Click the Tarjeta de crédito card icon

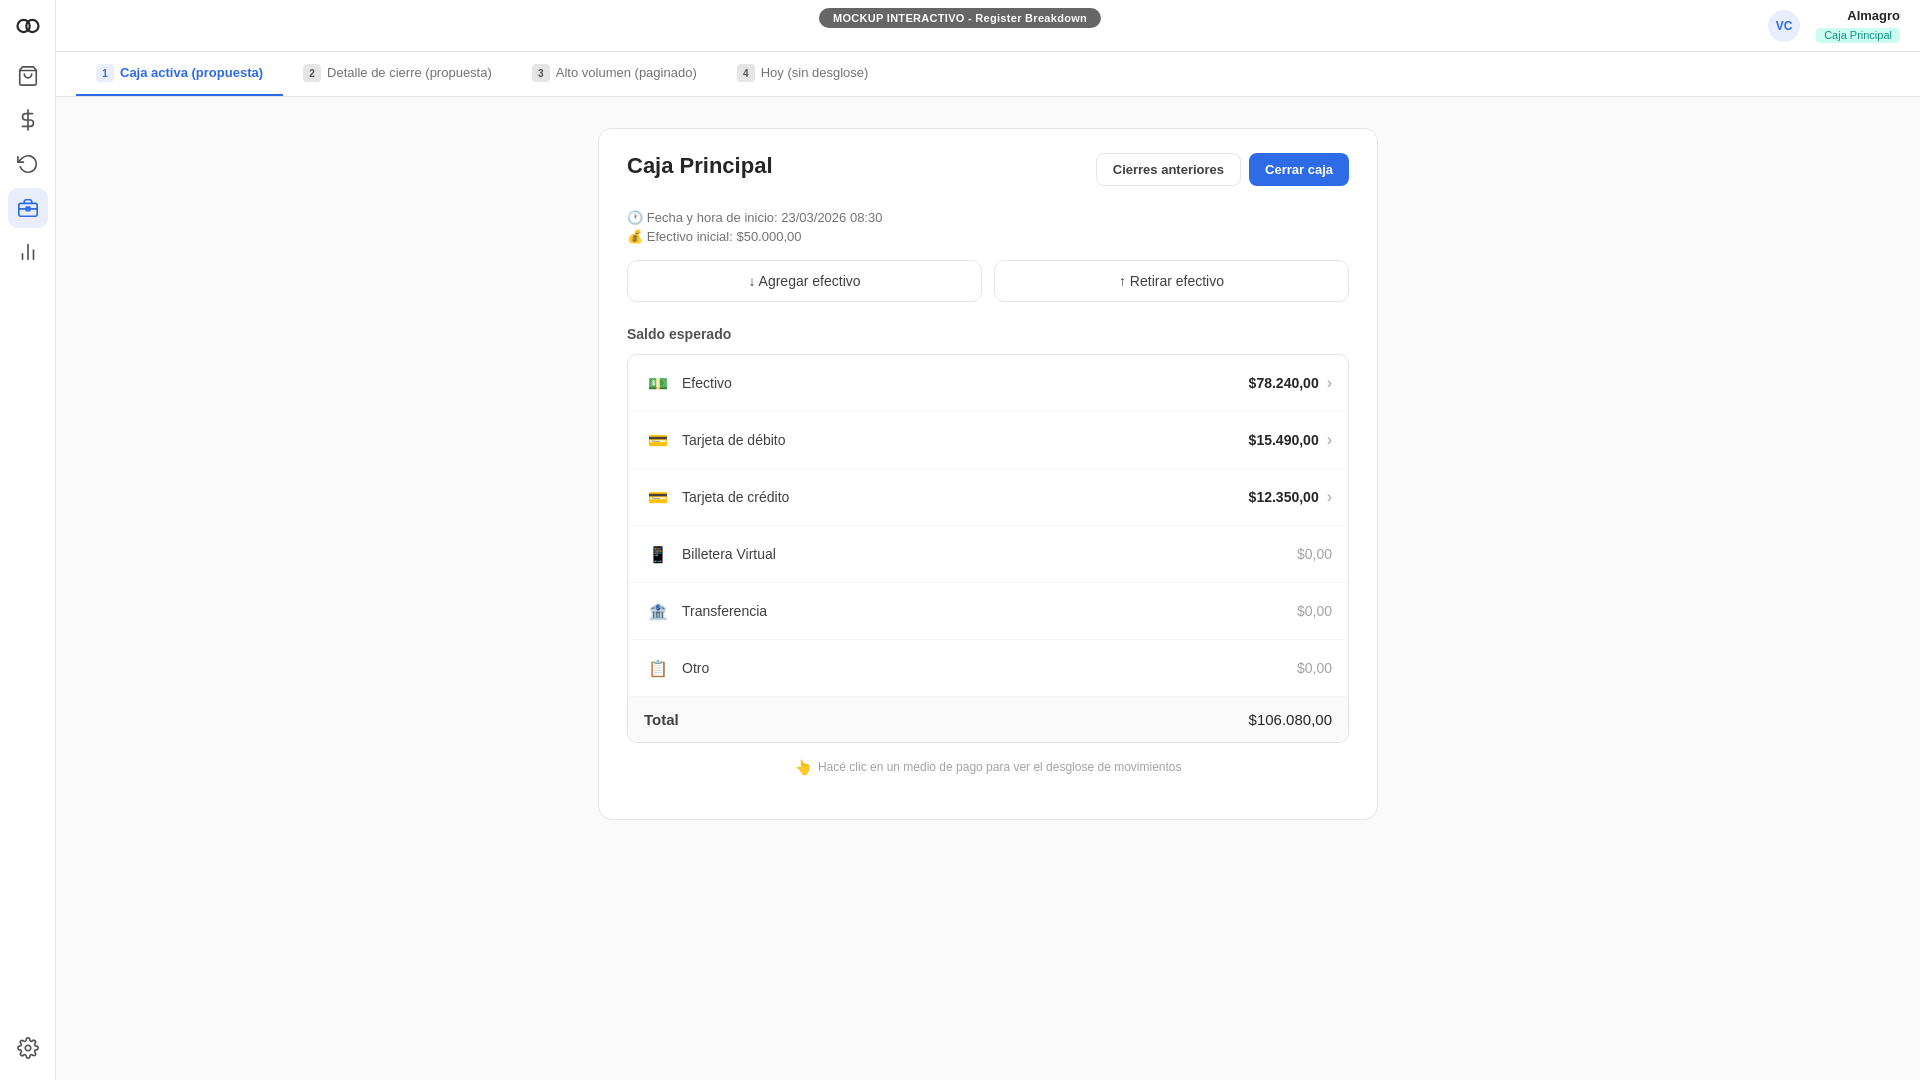[658, 497]
